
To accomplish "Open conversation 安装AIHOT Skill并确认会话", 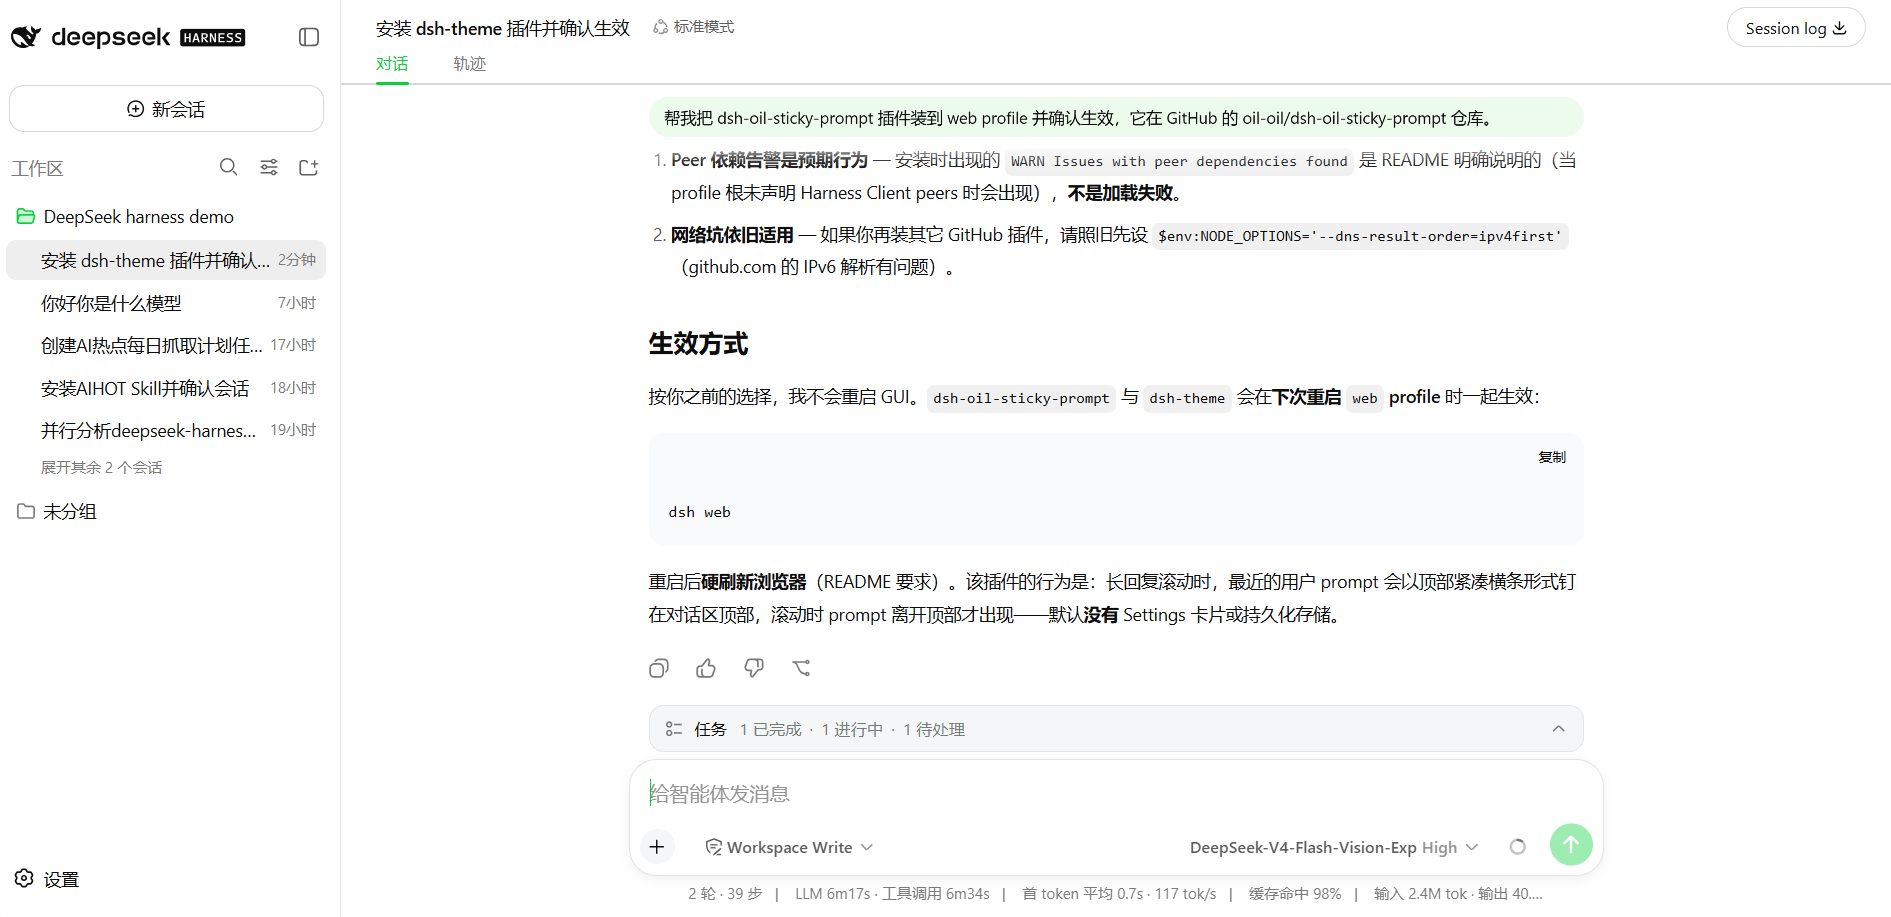I will [166, 388].
